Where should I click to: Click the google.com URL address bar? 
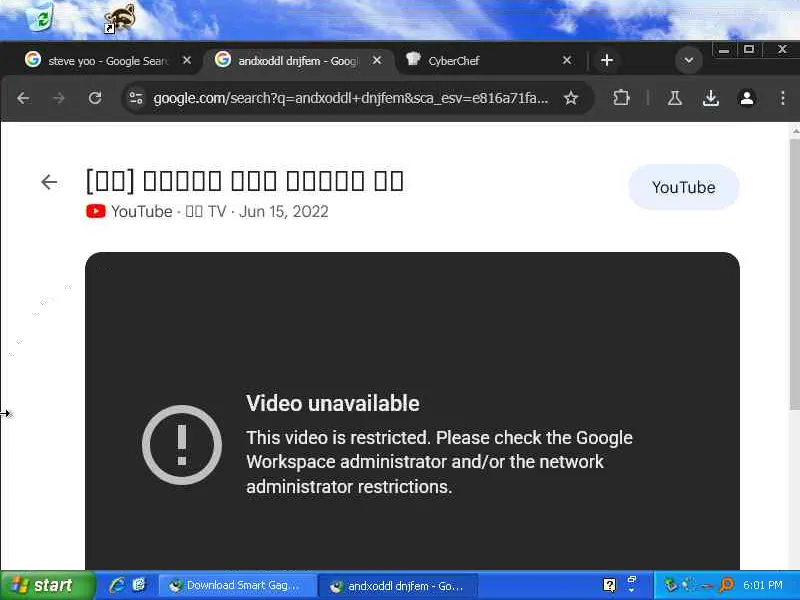point(351,97)
